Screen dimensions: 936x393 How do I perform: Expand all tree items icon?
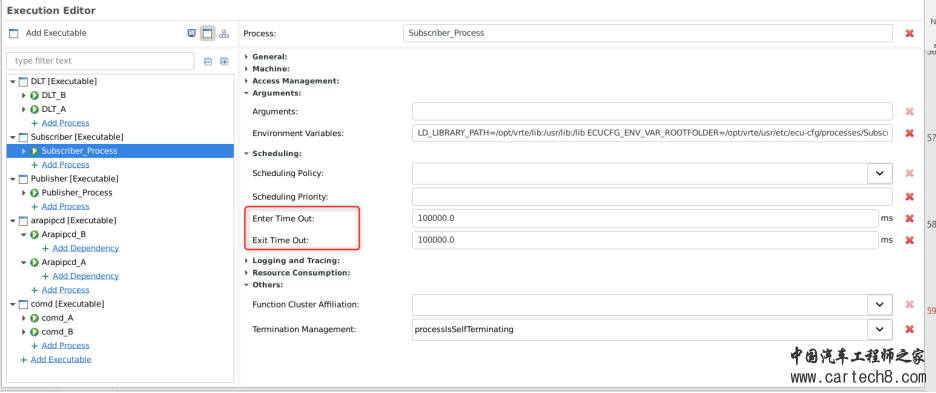tap(224, 61)
